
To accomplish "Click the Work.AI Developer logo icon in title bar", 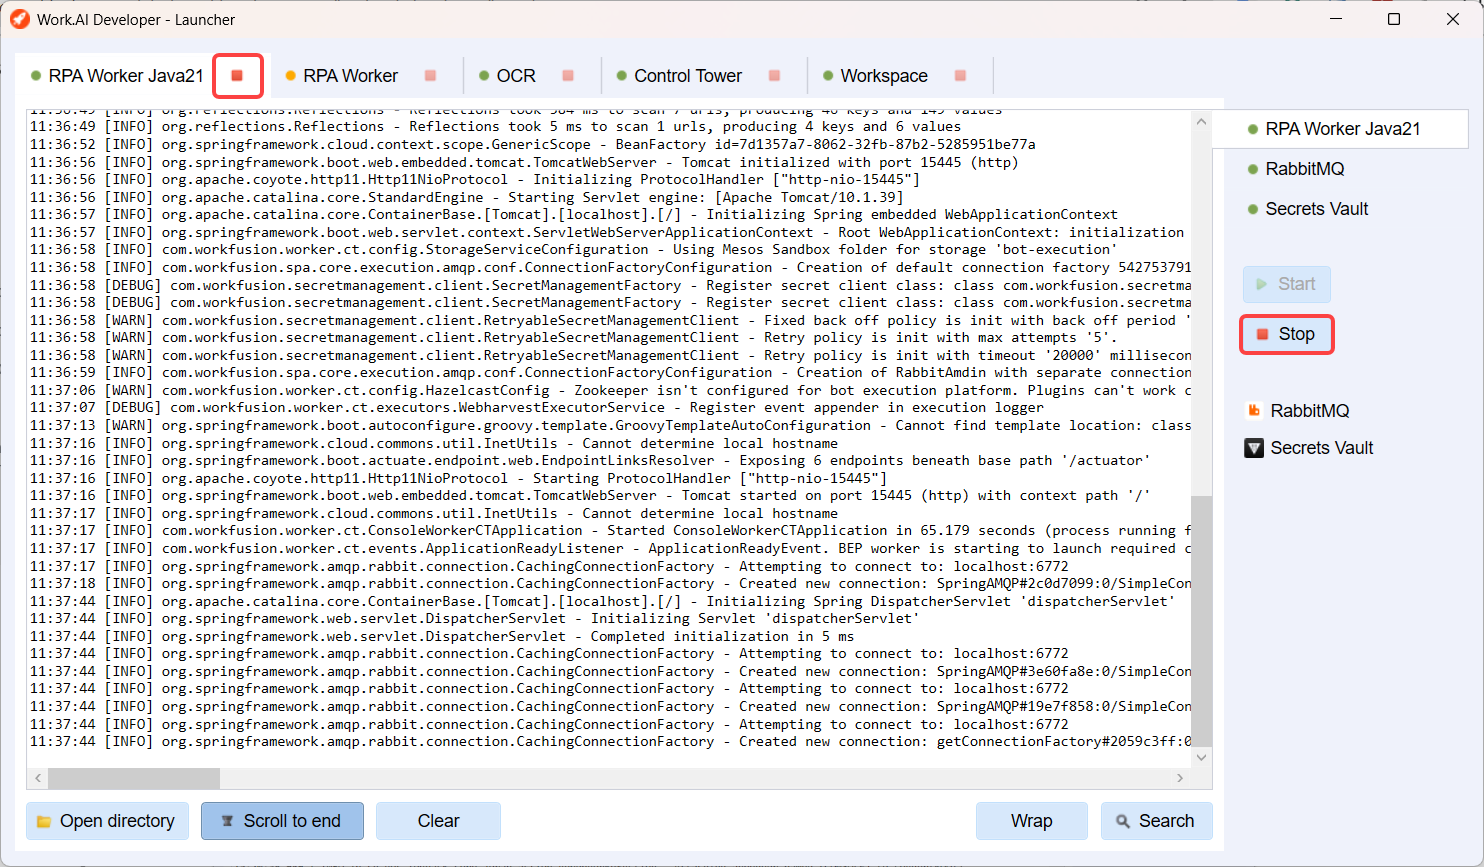I will [20, 19].
